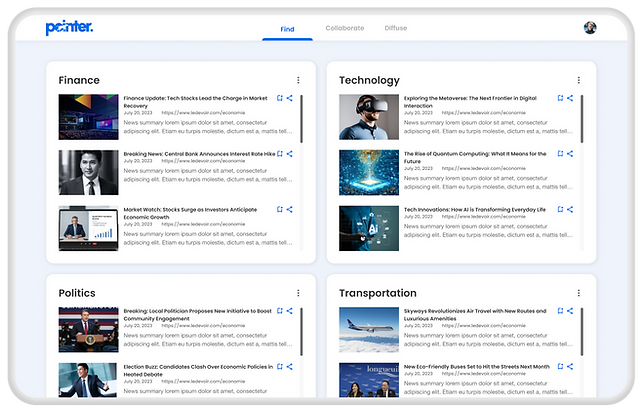Open the Market Watch laptop chart thumbnail
The height and width of the screenshot is (412, 643).
(x=89, y=228)
